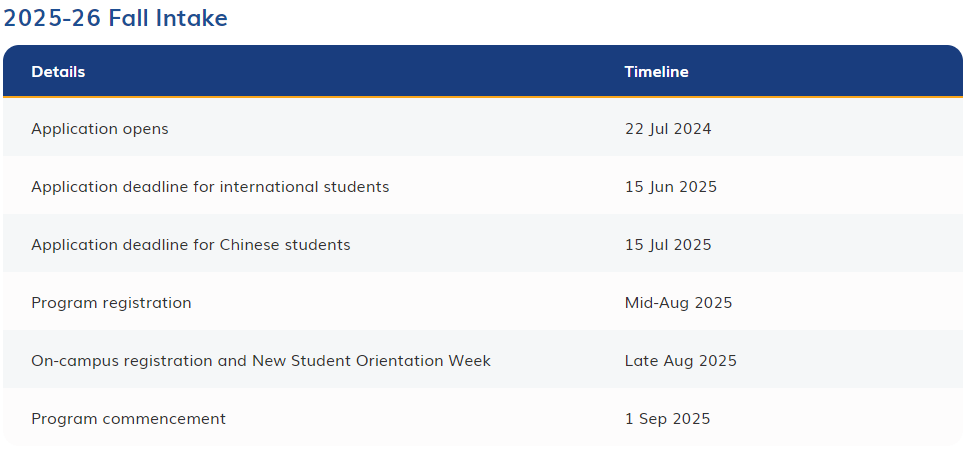Select Application deadline for Chinese students text

coord(191,245)
